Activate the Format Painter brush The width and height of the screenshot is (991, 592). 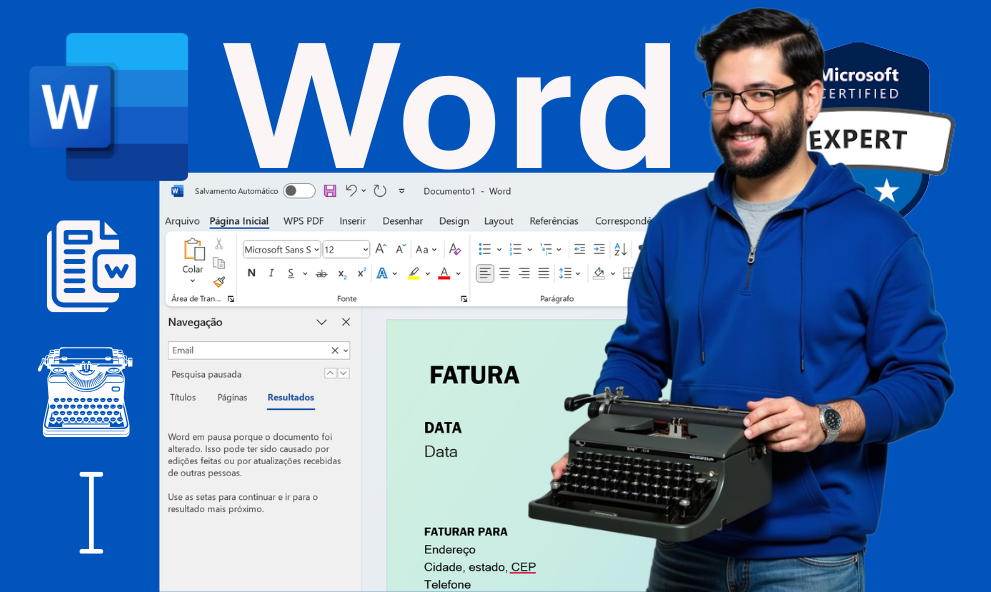coord(219,282)
